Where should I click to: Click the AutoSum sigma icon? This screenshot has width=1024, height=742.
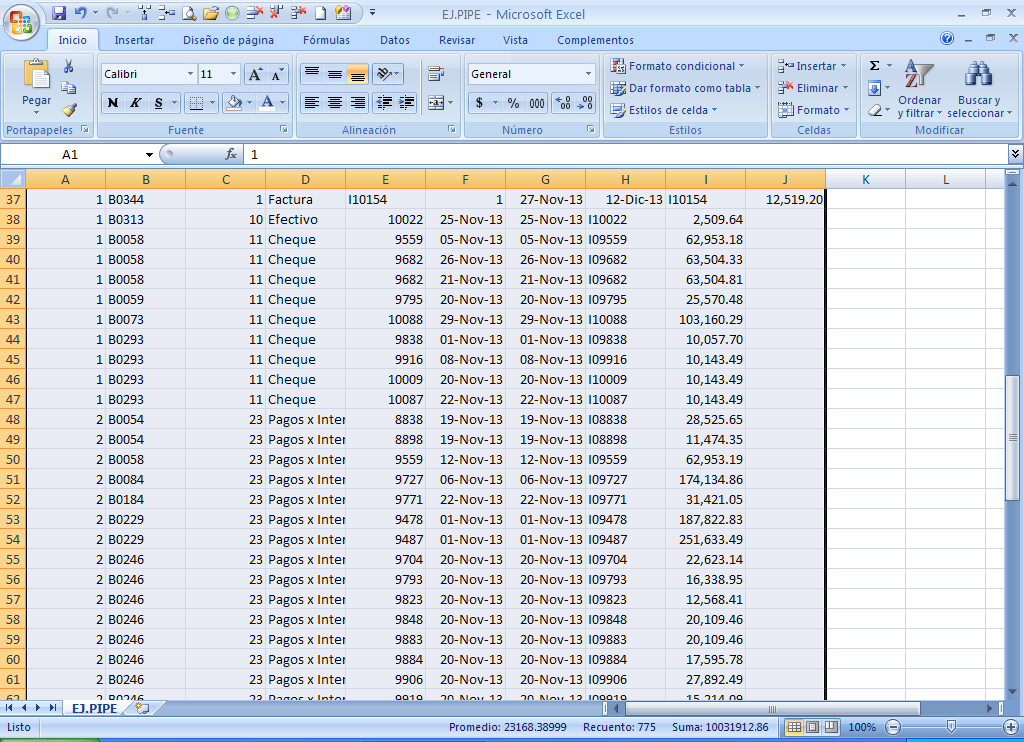(x=874, y=65)
